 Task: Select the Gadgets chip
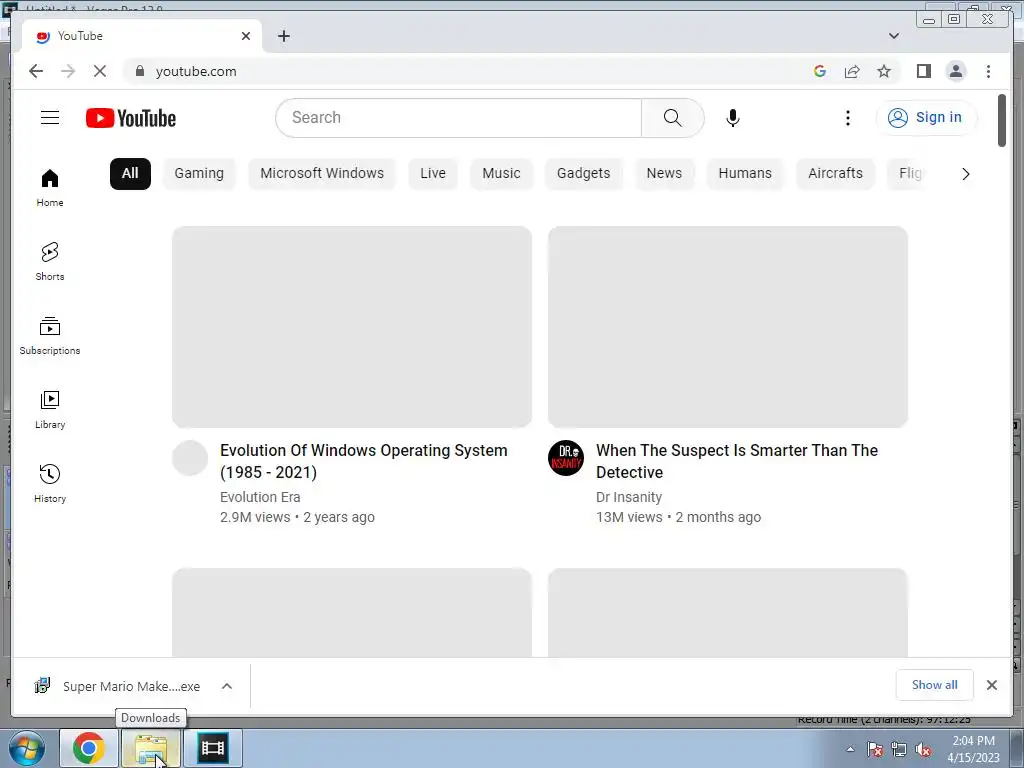tap(584, 174)
